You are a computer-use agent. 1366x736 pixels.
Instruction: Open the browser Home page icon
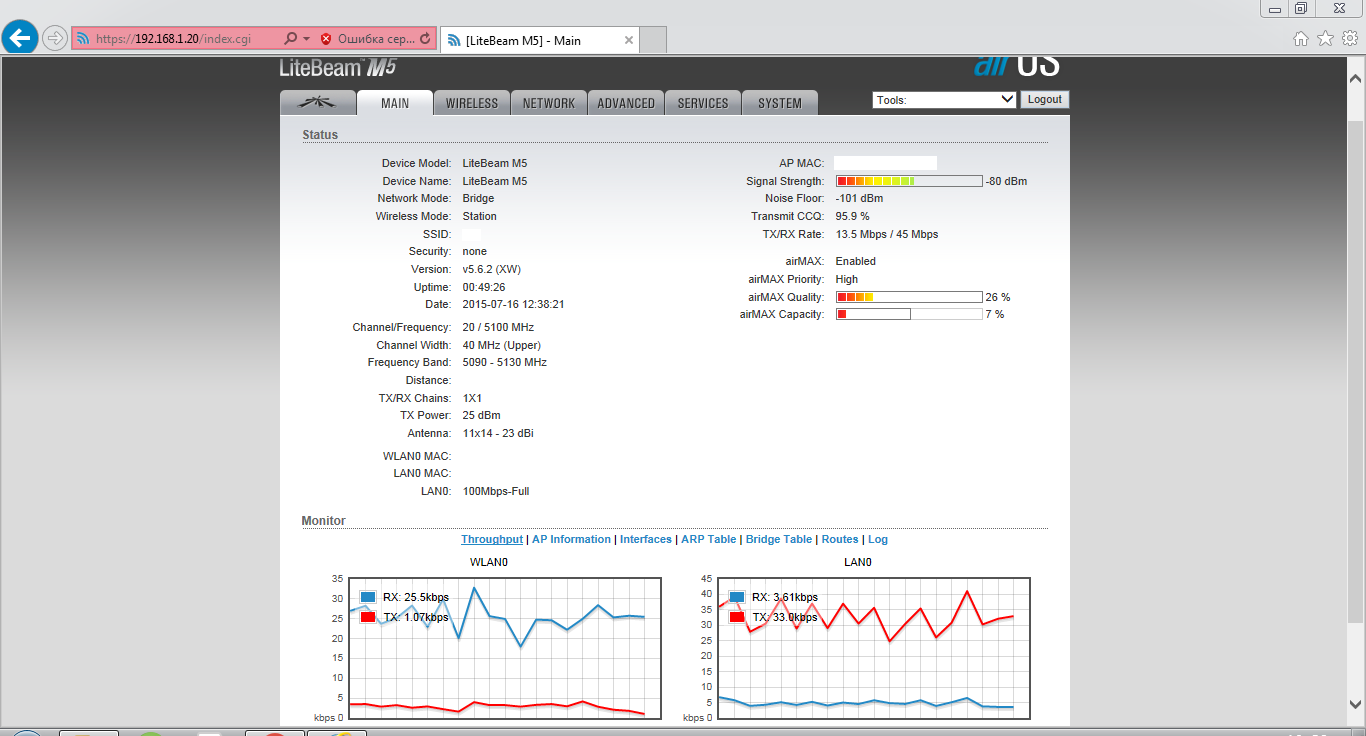tap(1300, 39)
